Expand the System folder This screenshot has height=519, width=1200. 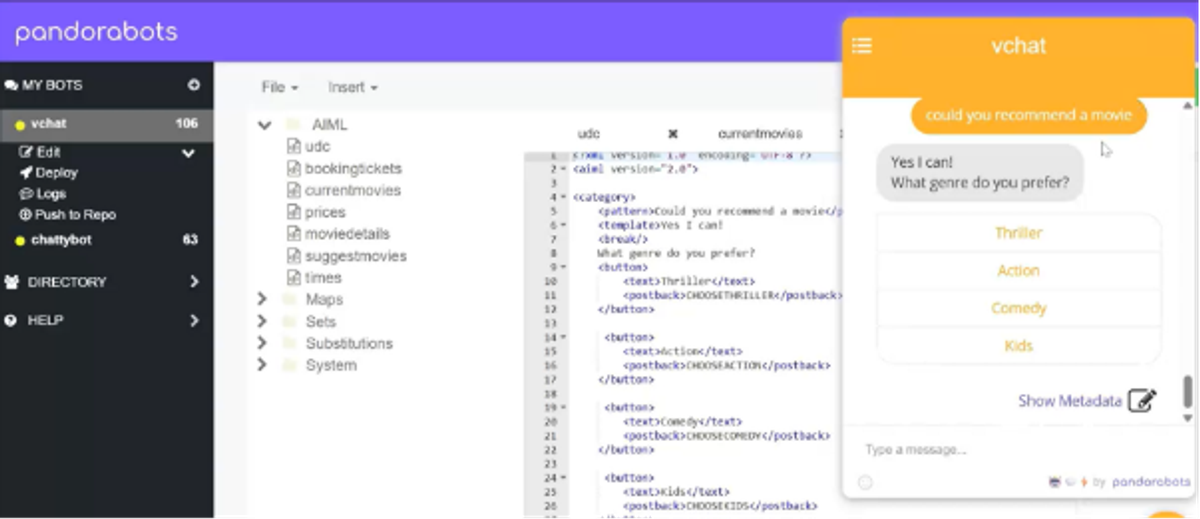pyautogui.click(x=262, y=366)
